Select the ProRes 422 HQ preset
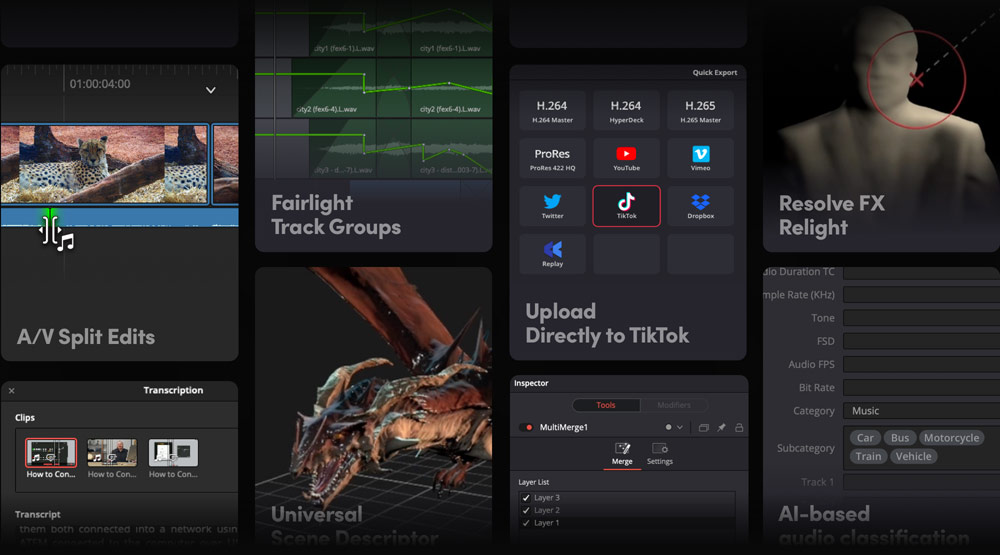 pos(552,158)
